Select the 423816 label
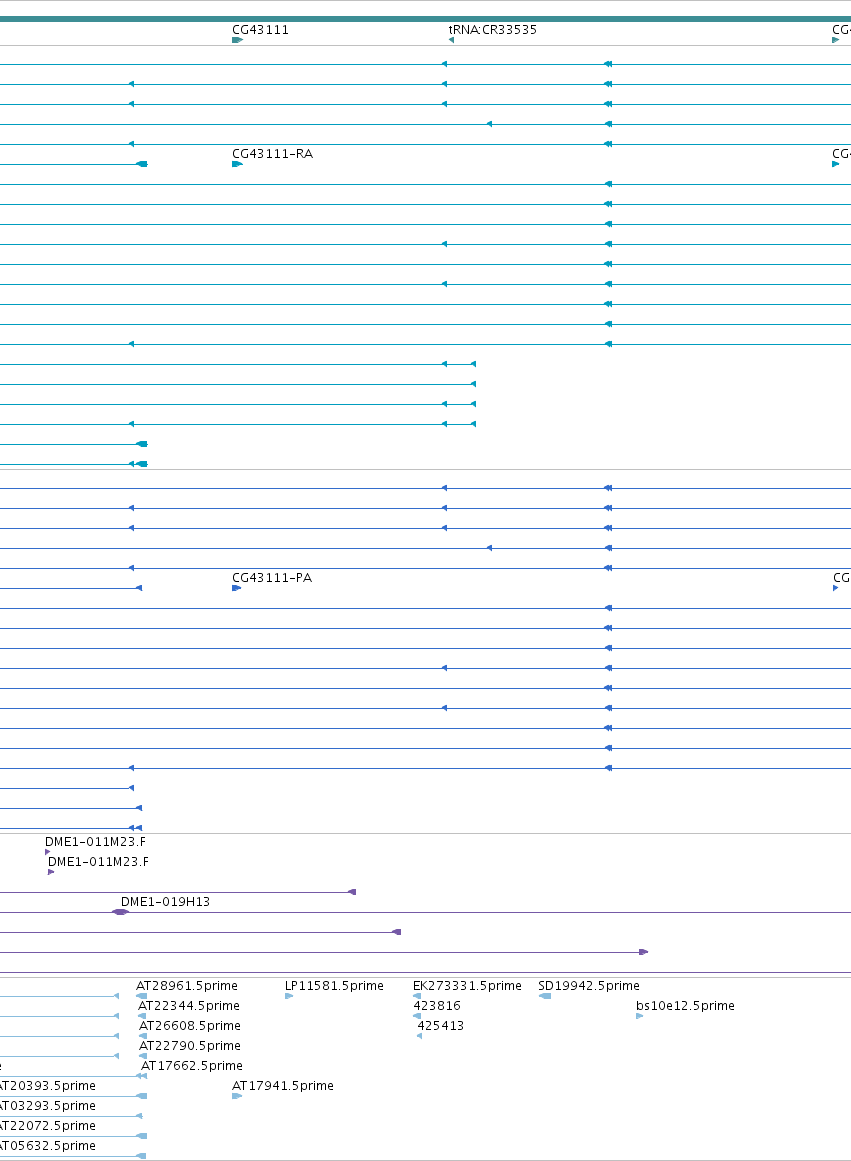Screen dimensions: 851x1161 click(x=437, y=1006)
